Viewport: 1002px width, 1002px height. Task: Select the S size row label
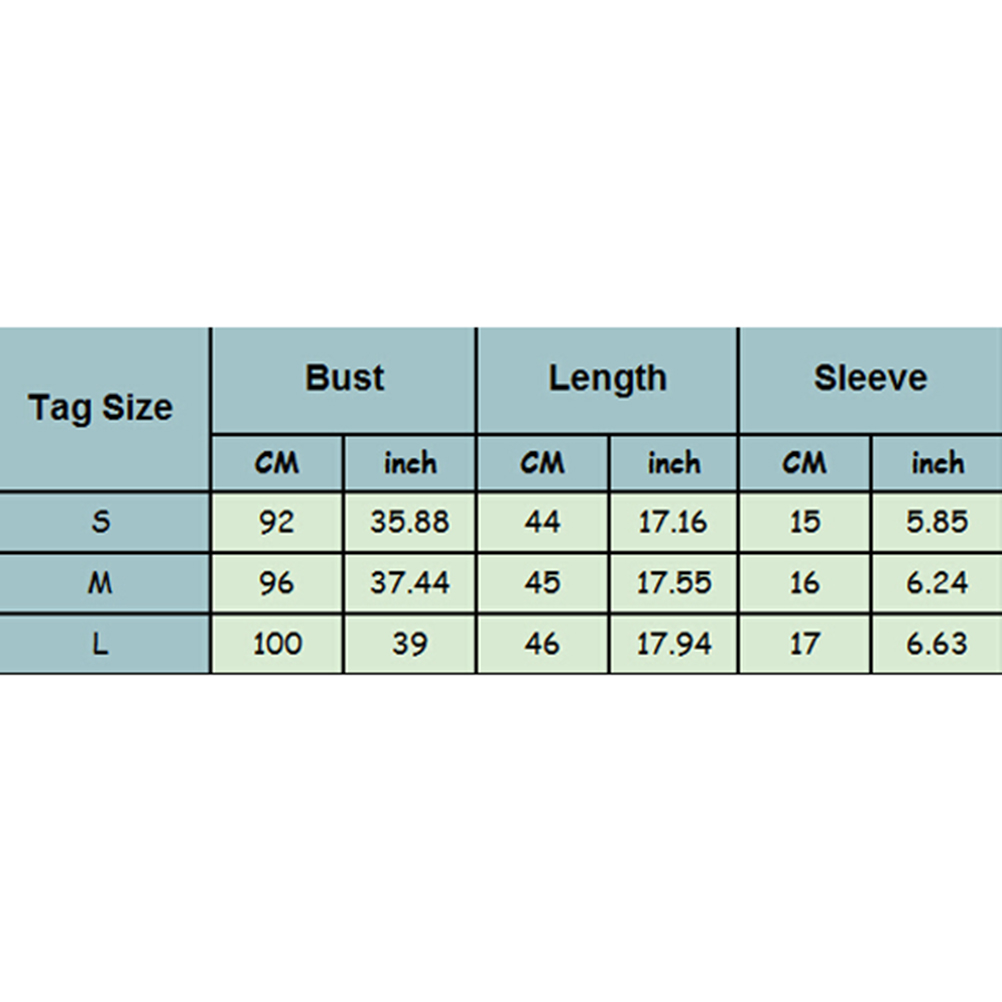tap(101, 522)
